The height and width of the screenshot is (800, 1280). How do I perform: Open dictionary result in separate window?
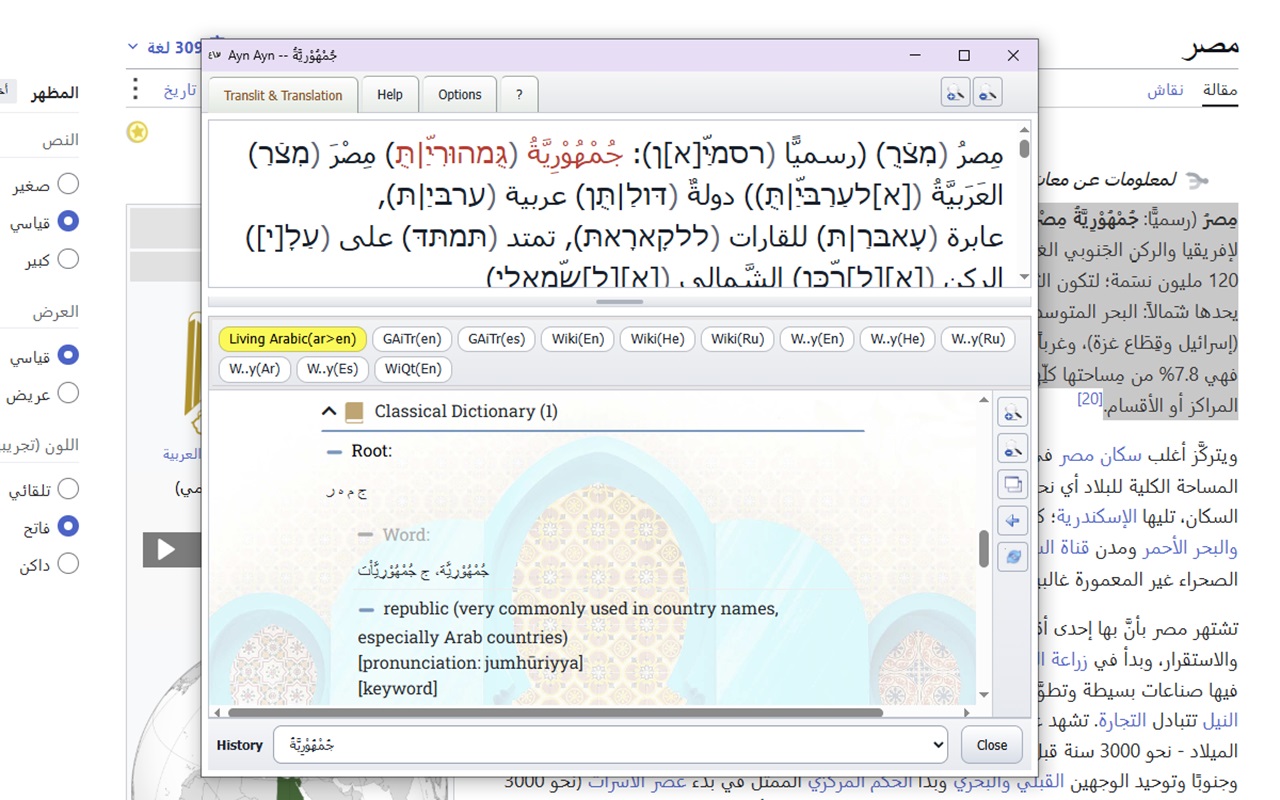point(1013,485)
